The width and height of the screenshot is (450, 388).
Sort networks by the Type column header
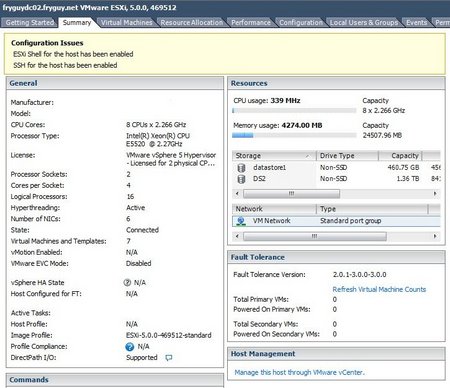pyautogui.click(x=372, y=209)
